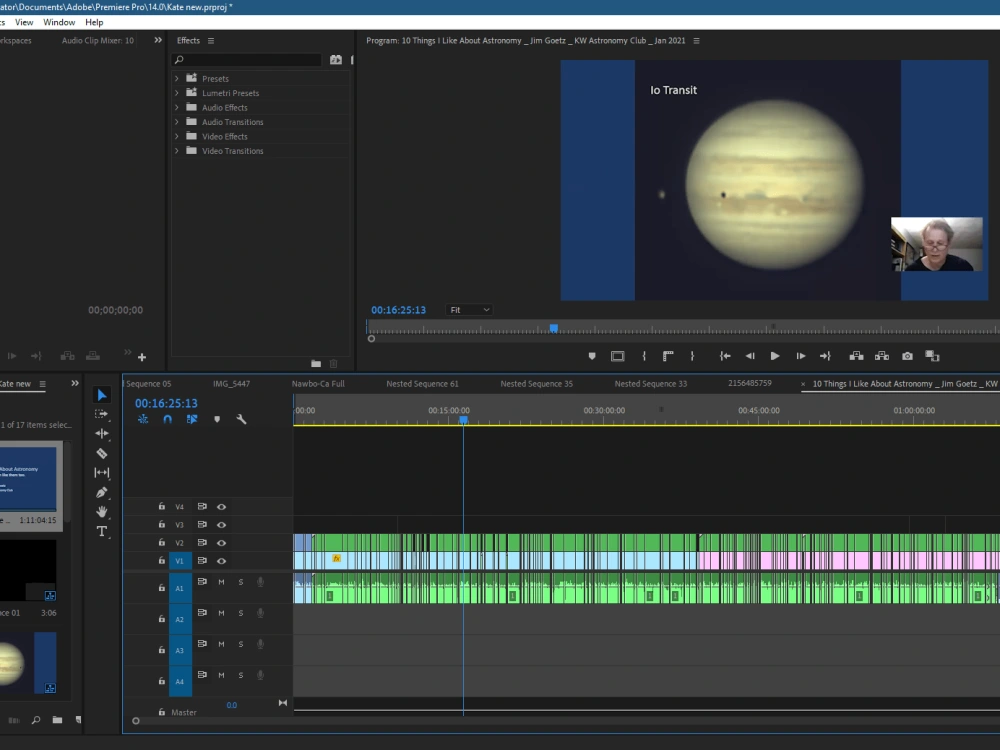The image size is (1000, 750).
Task: Select the Razor tool
Action: click(x=101, y=453)
